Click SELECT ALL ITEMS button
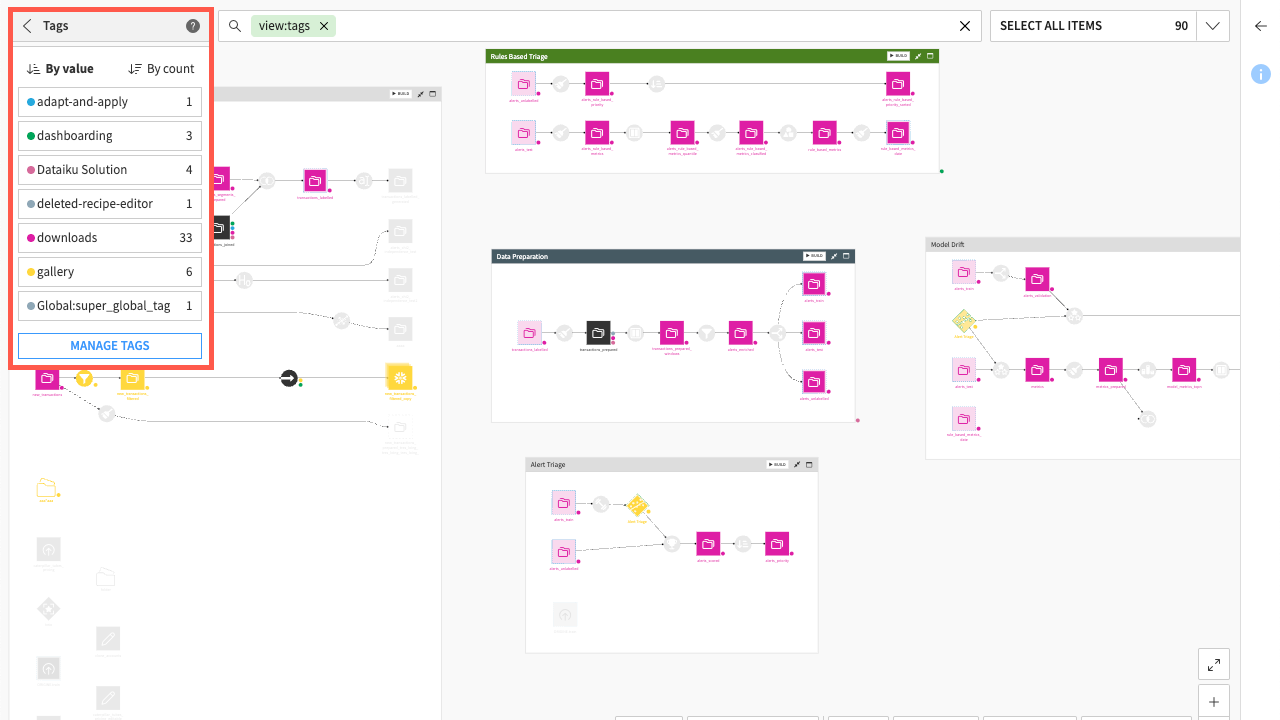The height and width of the screenshot is (720, 1280). tap(1093, 26)
